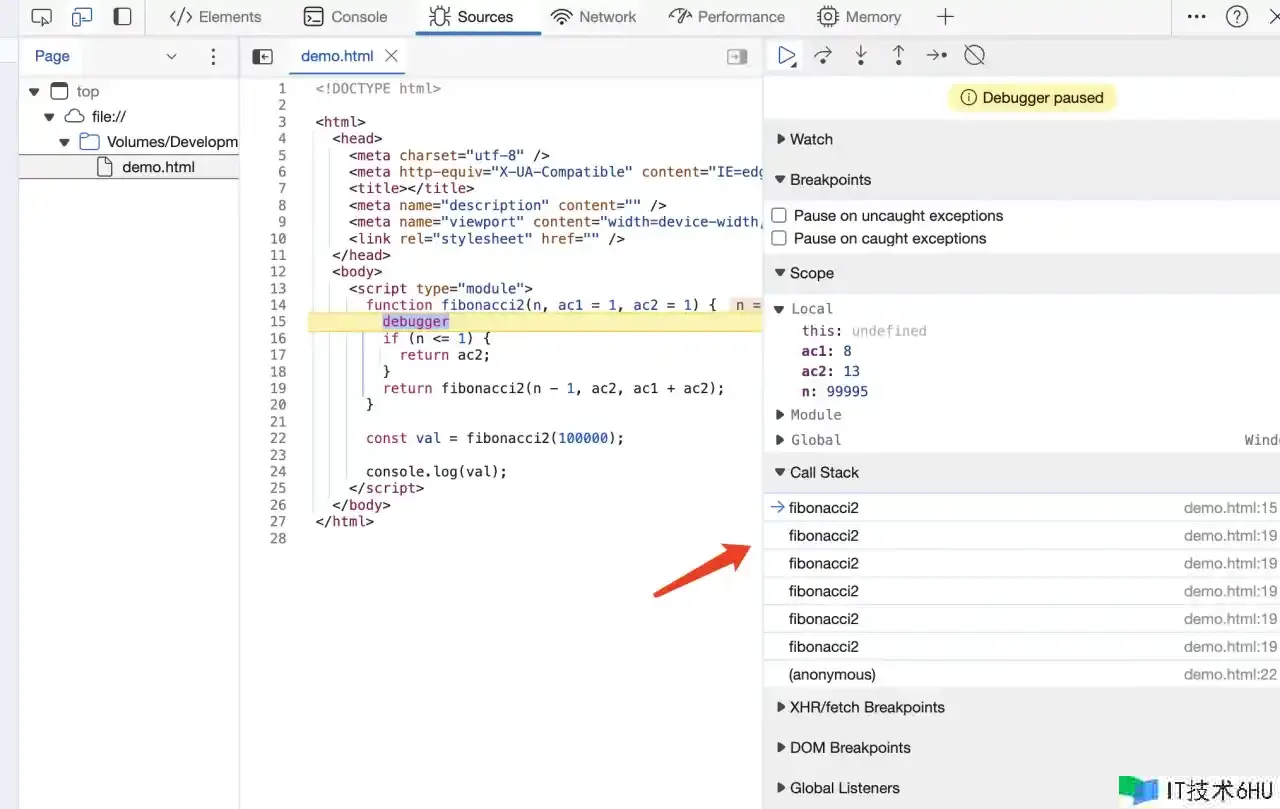Step into next function call
The height and width of the screenshot is (809, 1280).
(x=861, y=55)
